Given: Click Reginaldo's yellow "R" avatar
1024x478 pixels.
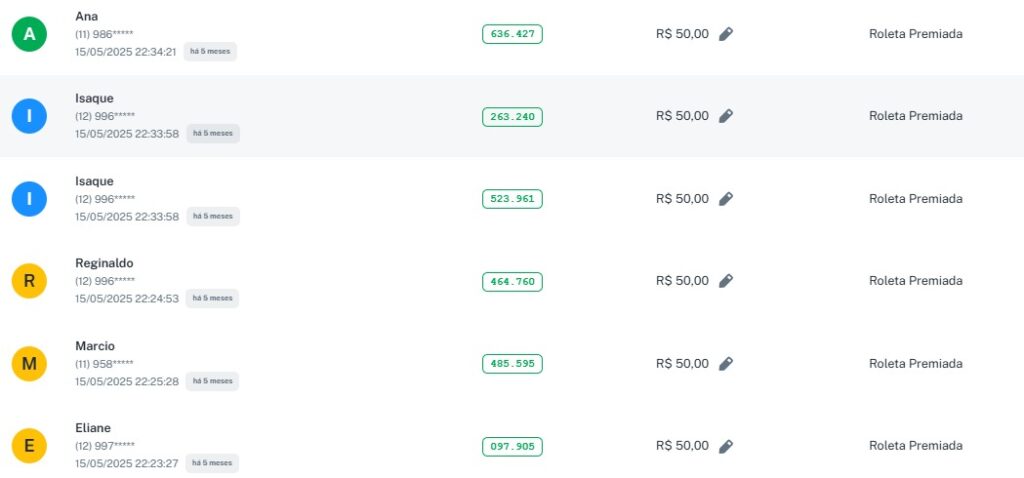Looking at the screenshot, I should (29, 281).
